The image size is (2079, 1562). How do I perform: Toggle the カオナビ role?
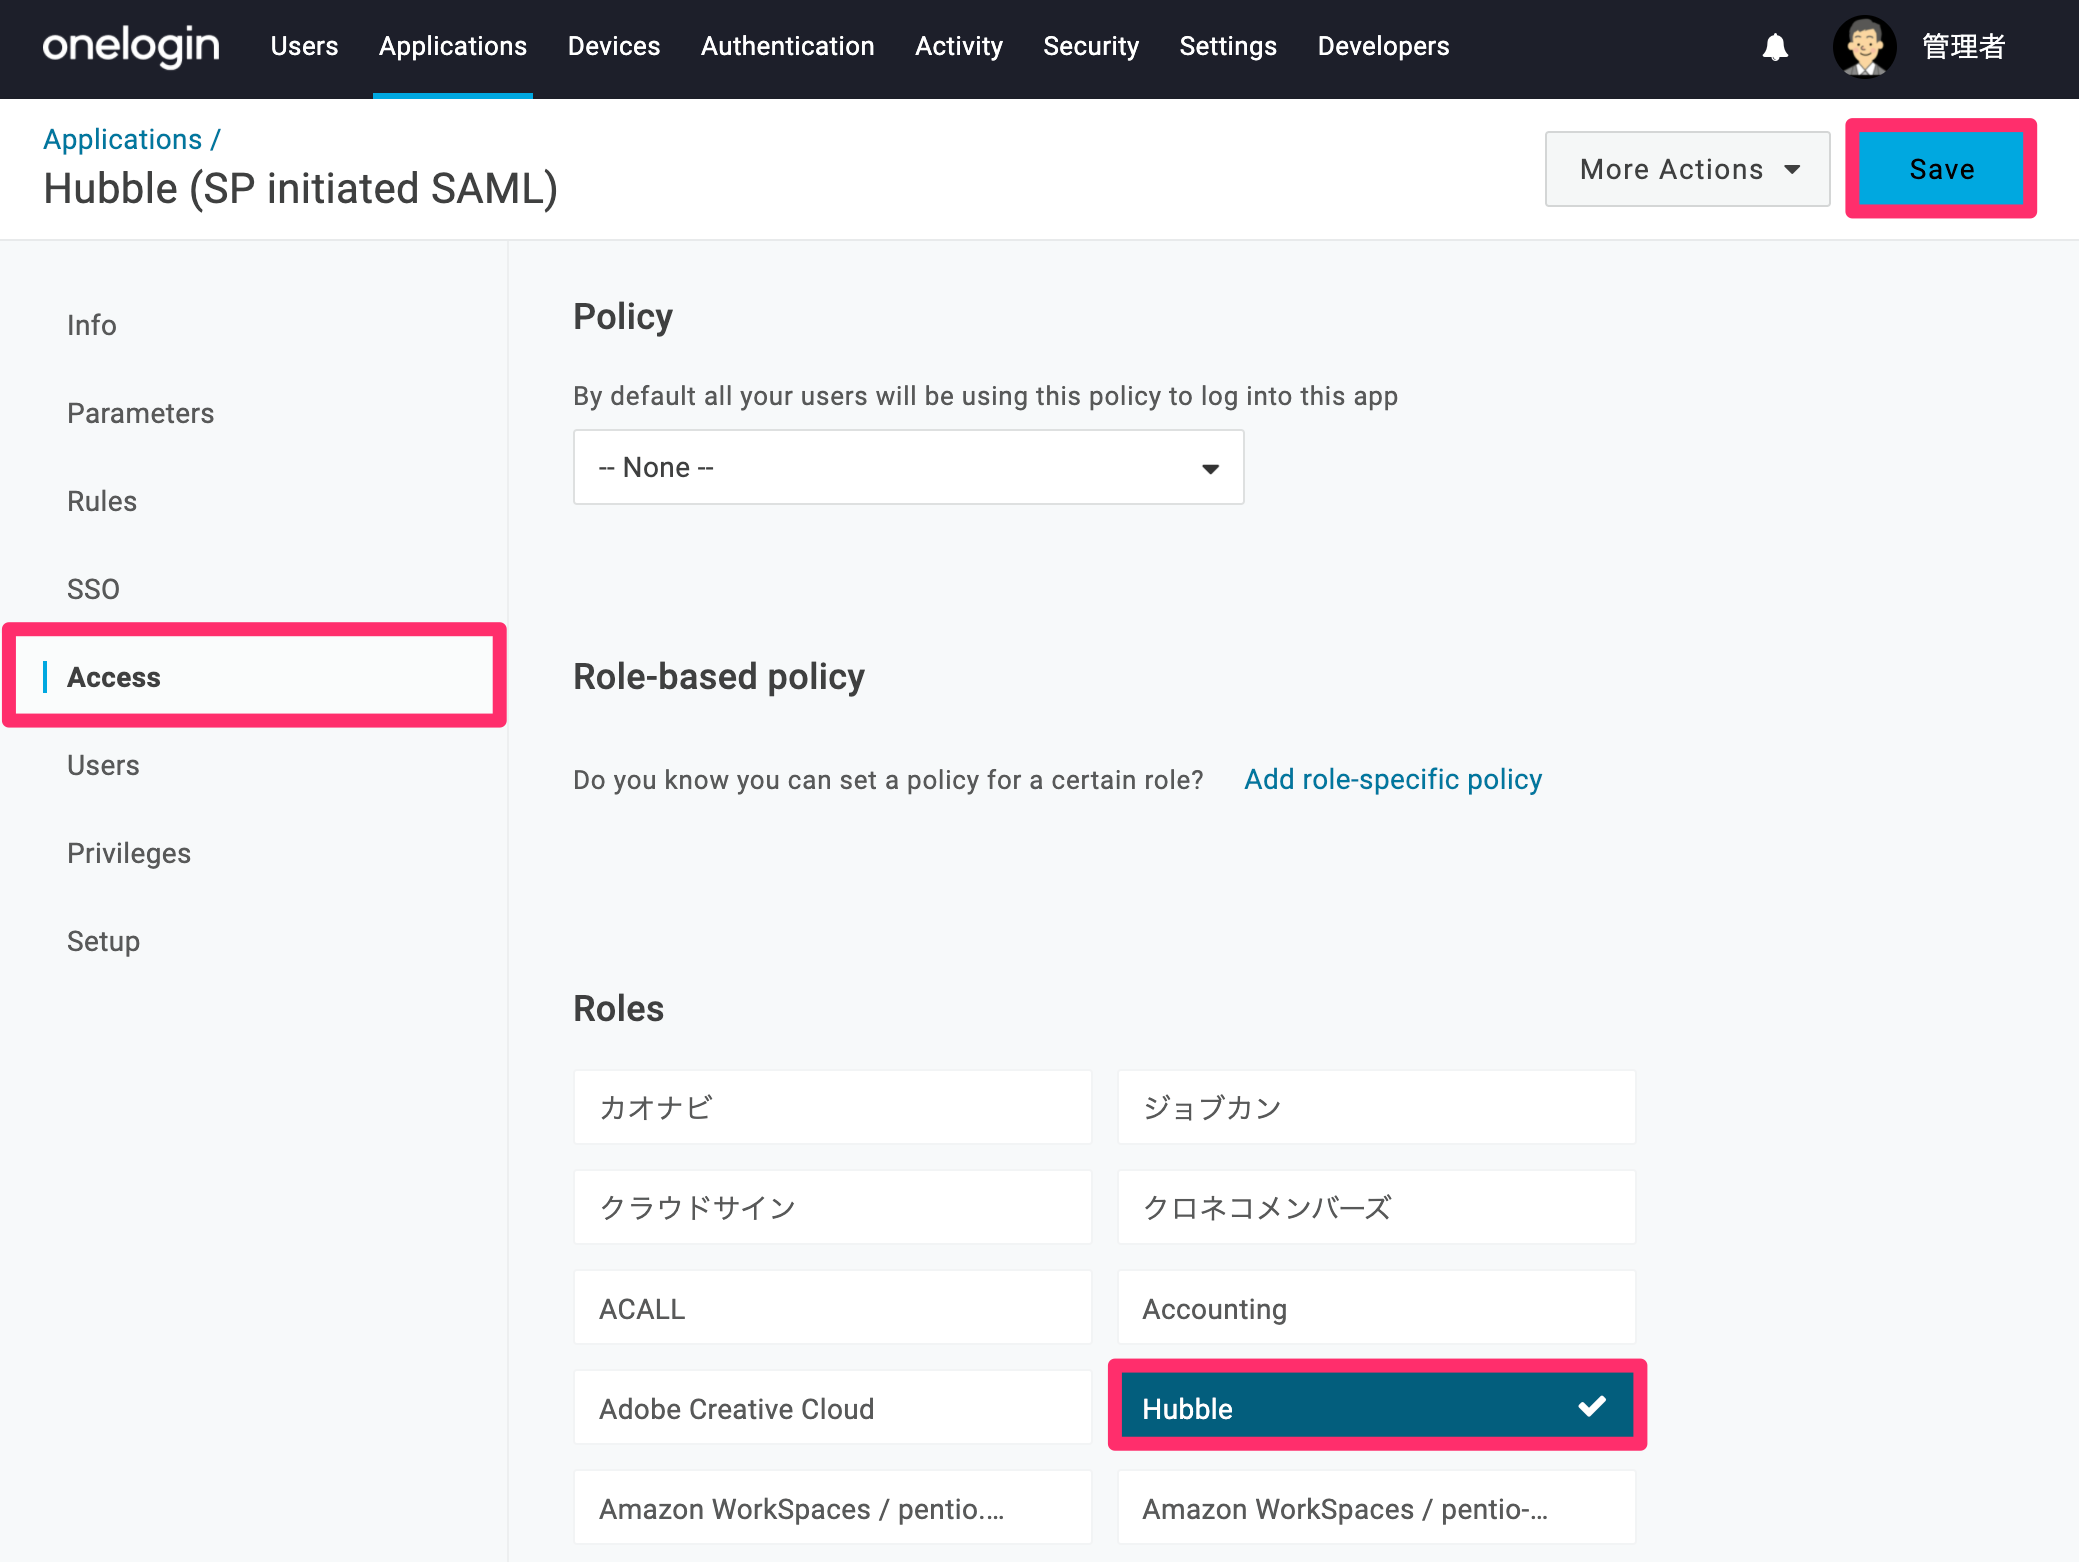point(833,1107)
